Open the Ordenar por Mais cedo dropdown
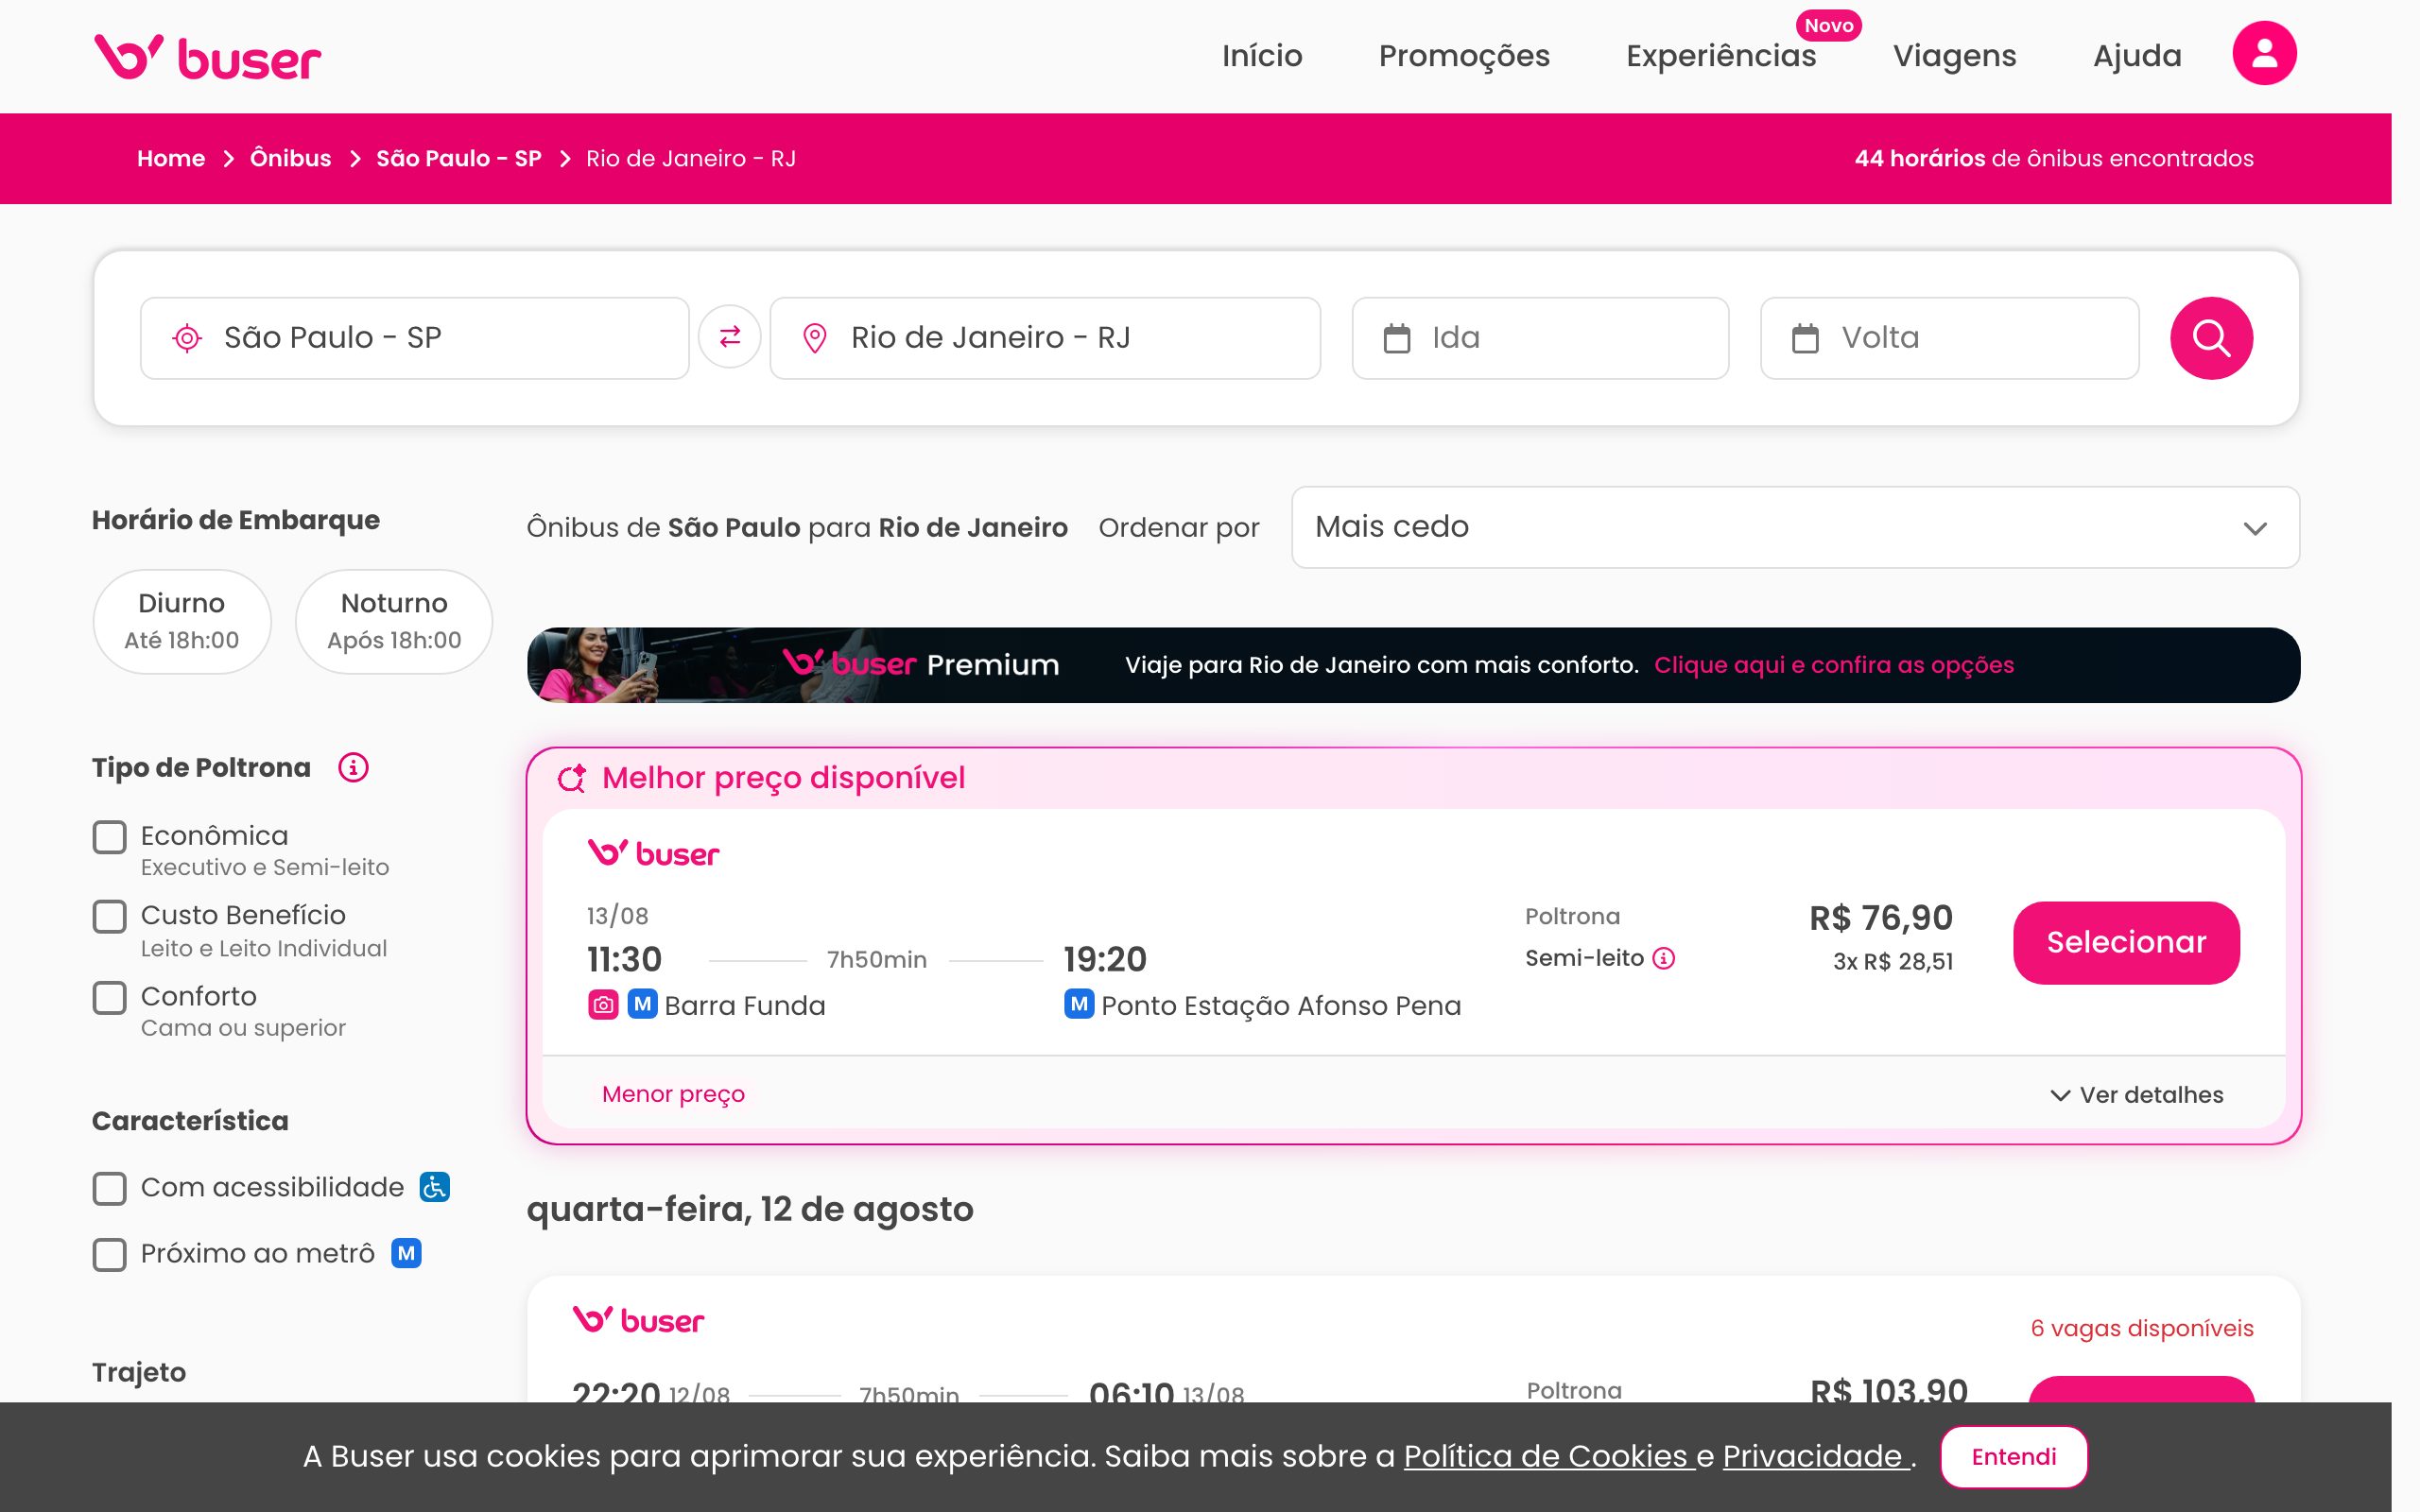This screenshot has width=2420, height=1512. point(1795,527)
